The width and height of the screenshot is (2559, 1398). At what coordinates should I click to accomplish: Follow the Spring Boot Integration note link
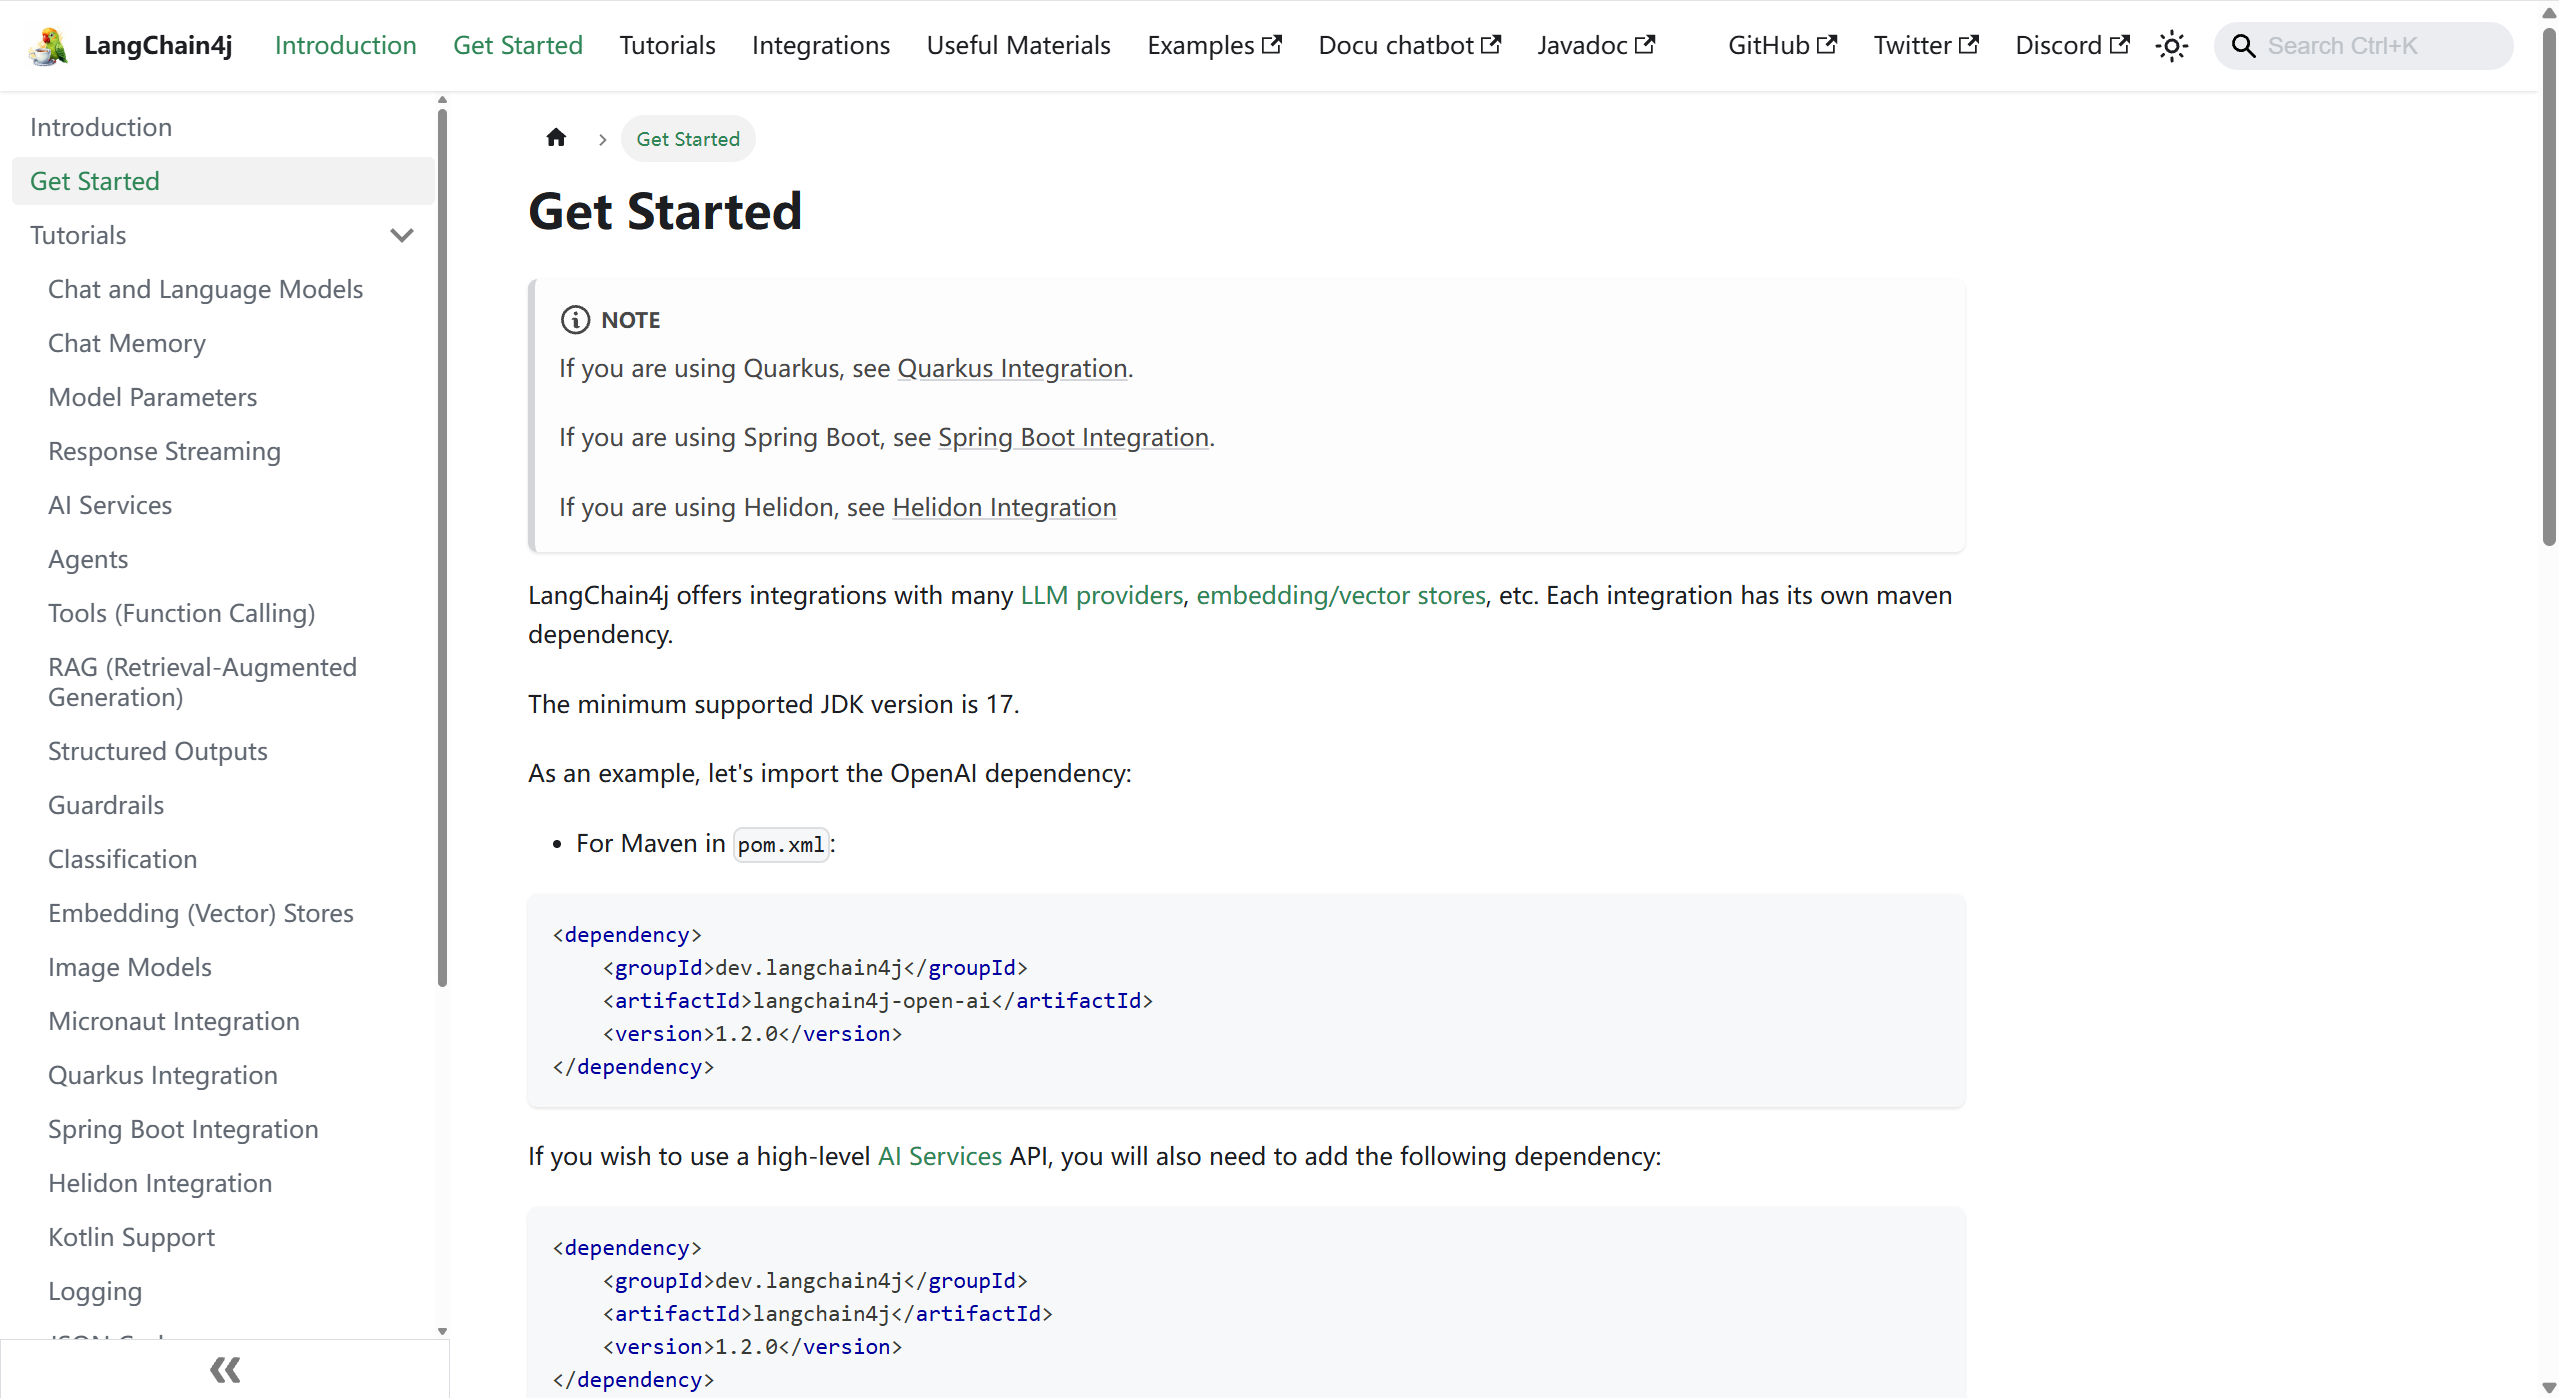click(1073, 437)
